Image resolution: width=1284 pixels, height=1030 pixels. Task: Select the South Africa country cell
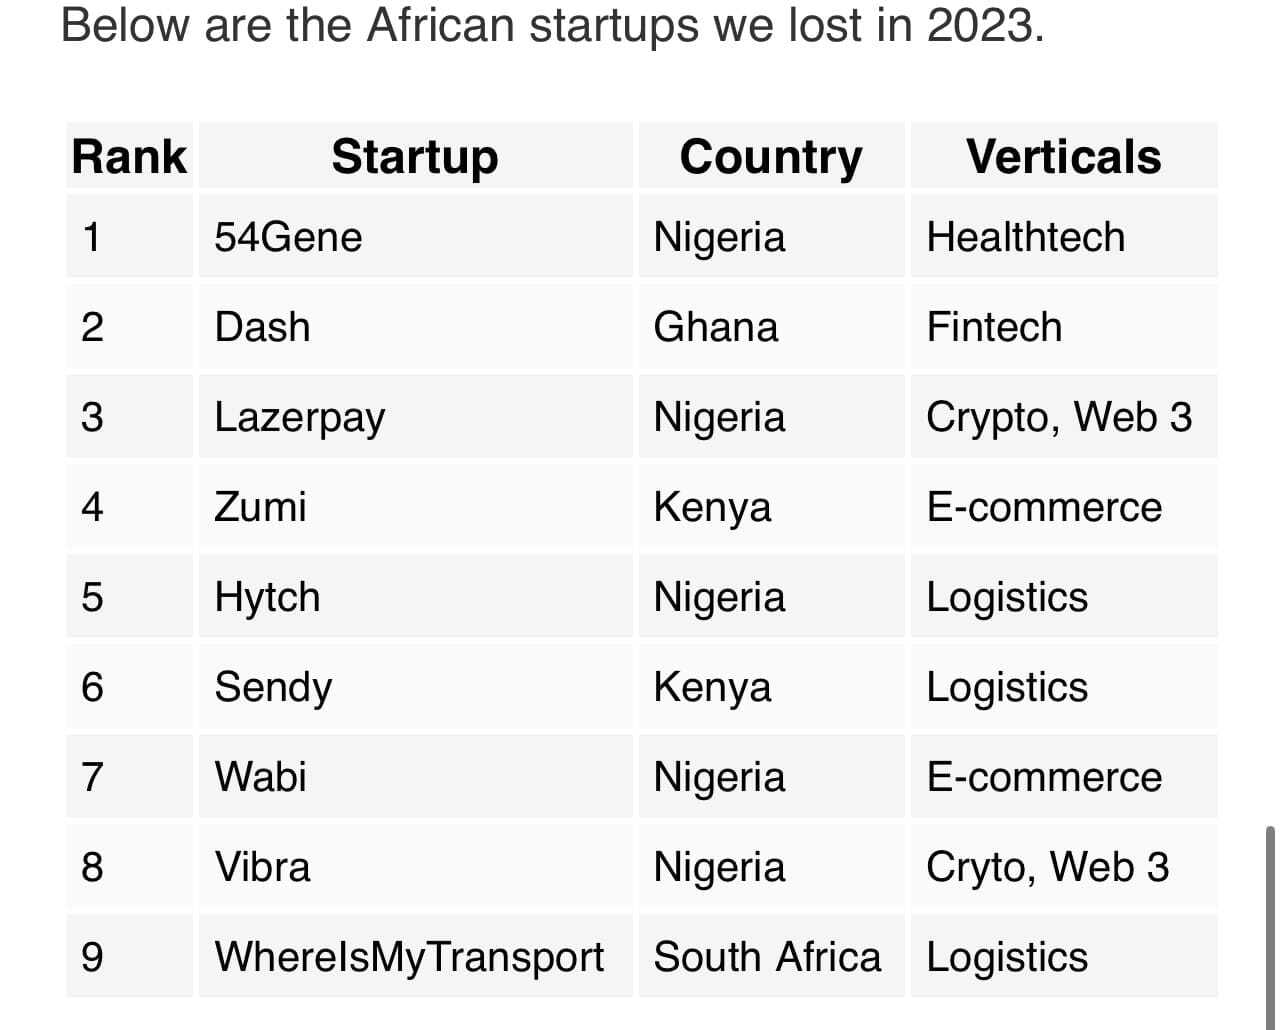click(x=771, y=957)
